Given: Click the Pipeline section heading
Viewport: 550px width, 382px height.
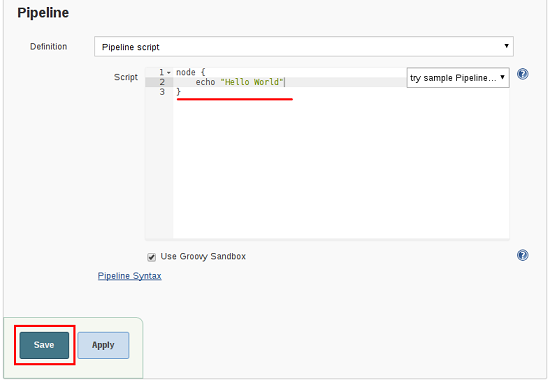Looking at the screenshot, I should tap(43, 13).
